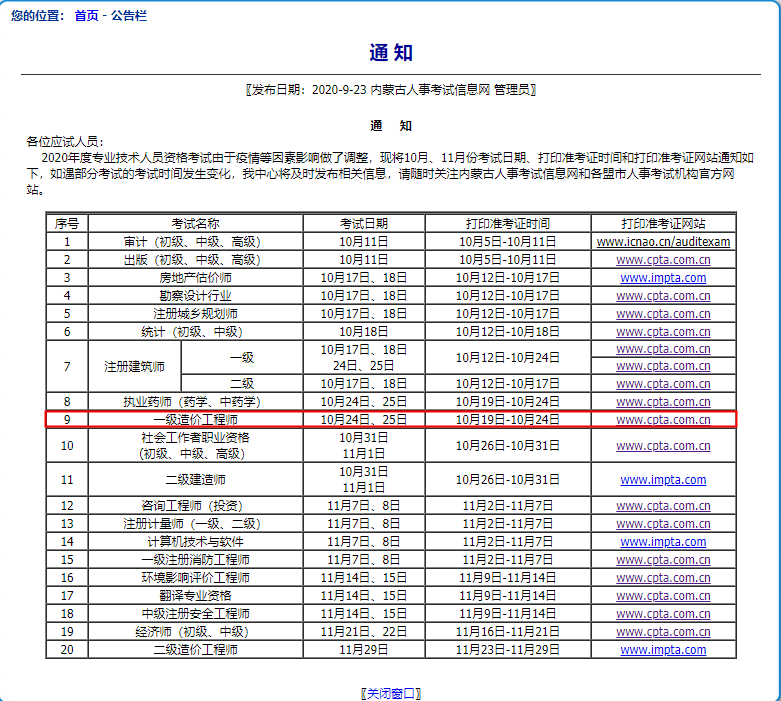Open website link in highlighted 一级造价工程师 row
The height and width of the screenshot is (701, 781).
(663, 419)
